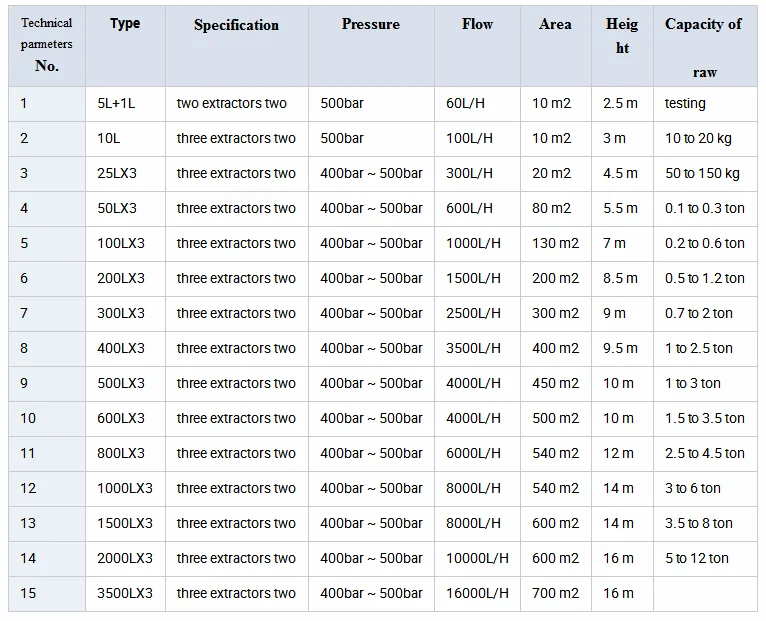Click the "Area" column header

pos(555,24)
